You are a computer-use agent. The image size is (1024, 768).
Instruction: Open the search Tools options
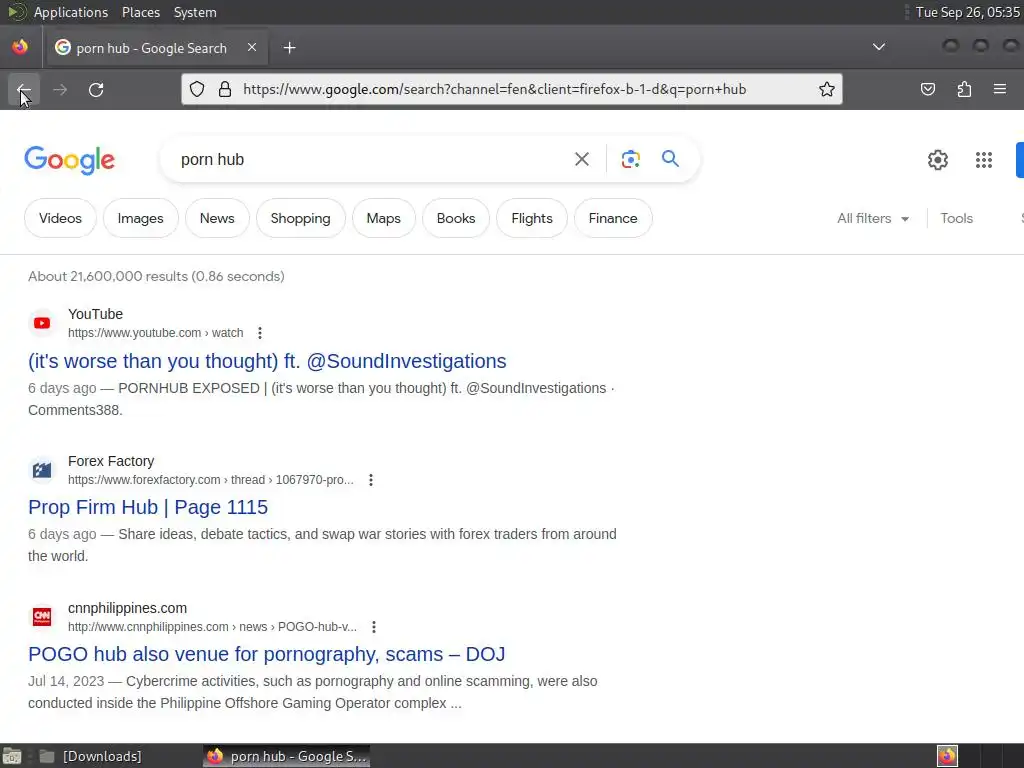pos(957,218)
